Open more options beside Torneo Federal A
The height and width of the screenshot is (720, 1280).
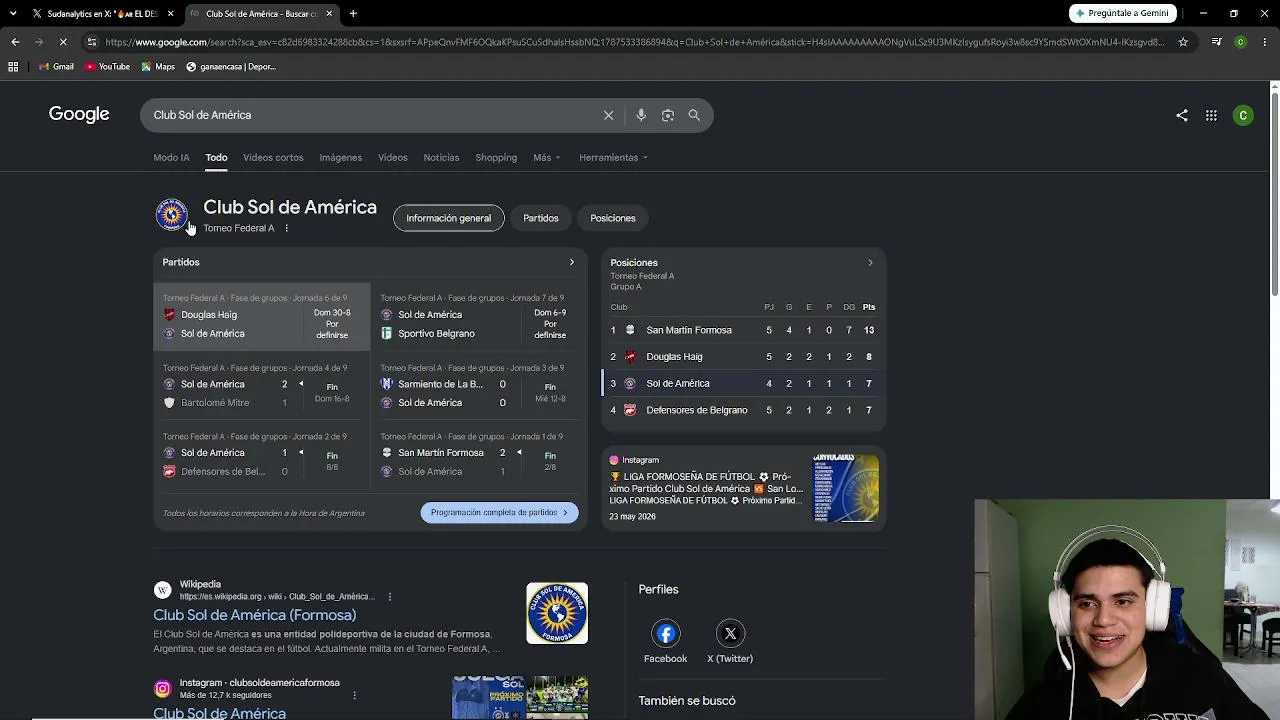point(286,228)
